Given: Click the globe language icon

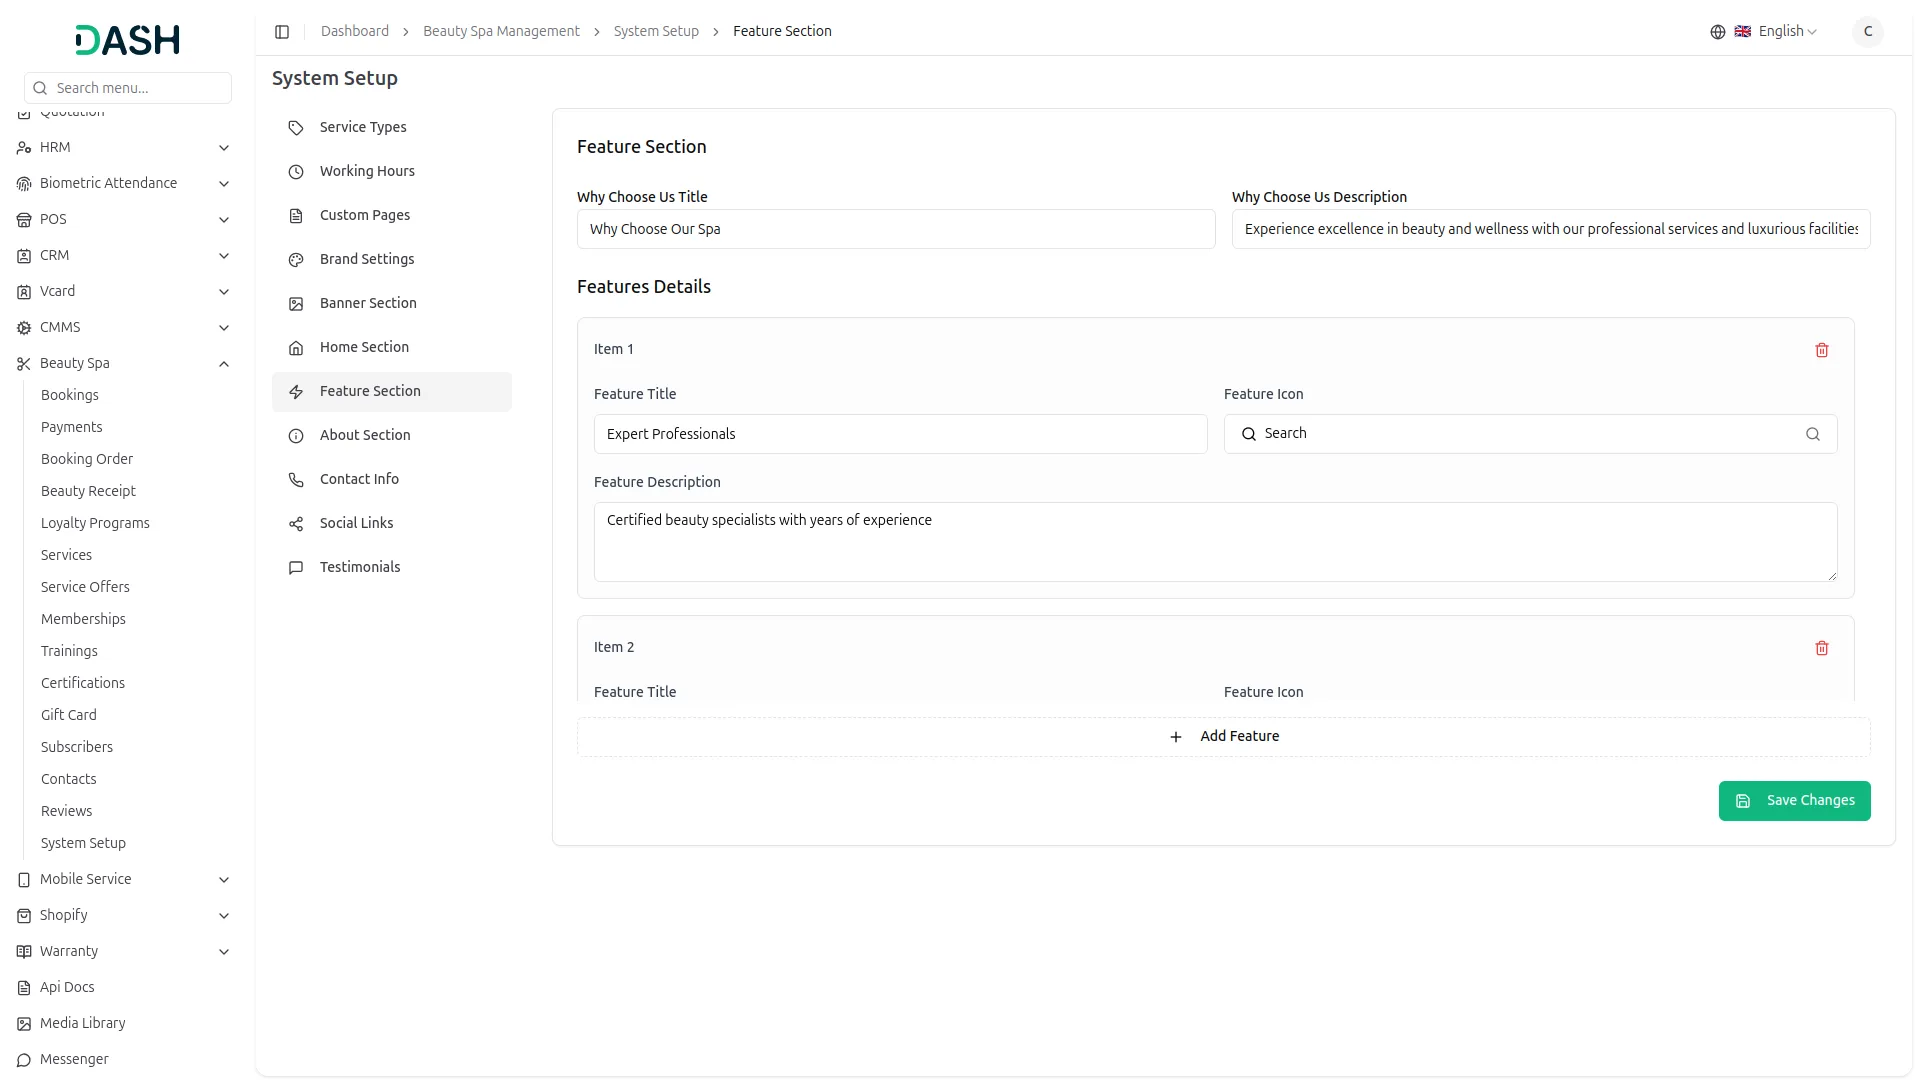Looking at the screenshot, I should [x=1717, y=32].
